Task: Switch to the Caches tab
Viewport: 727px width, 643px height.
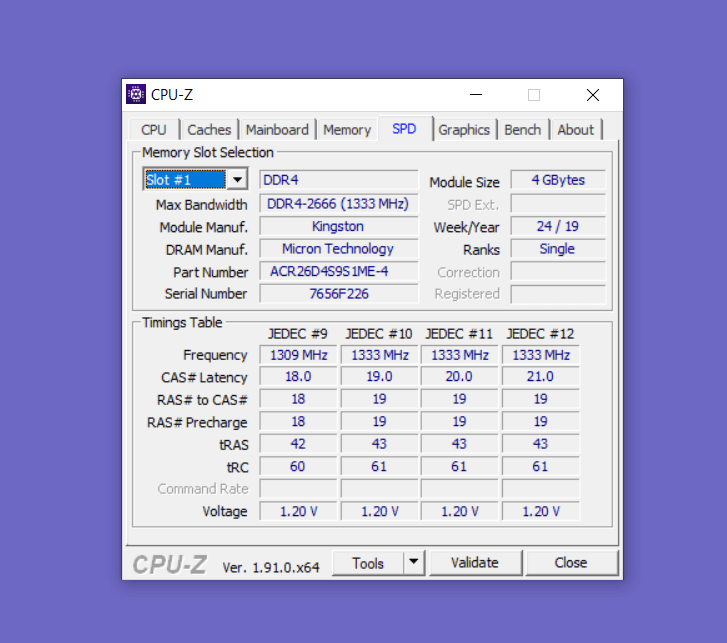Action: coord(209,130)
